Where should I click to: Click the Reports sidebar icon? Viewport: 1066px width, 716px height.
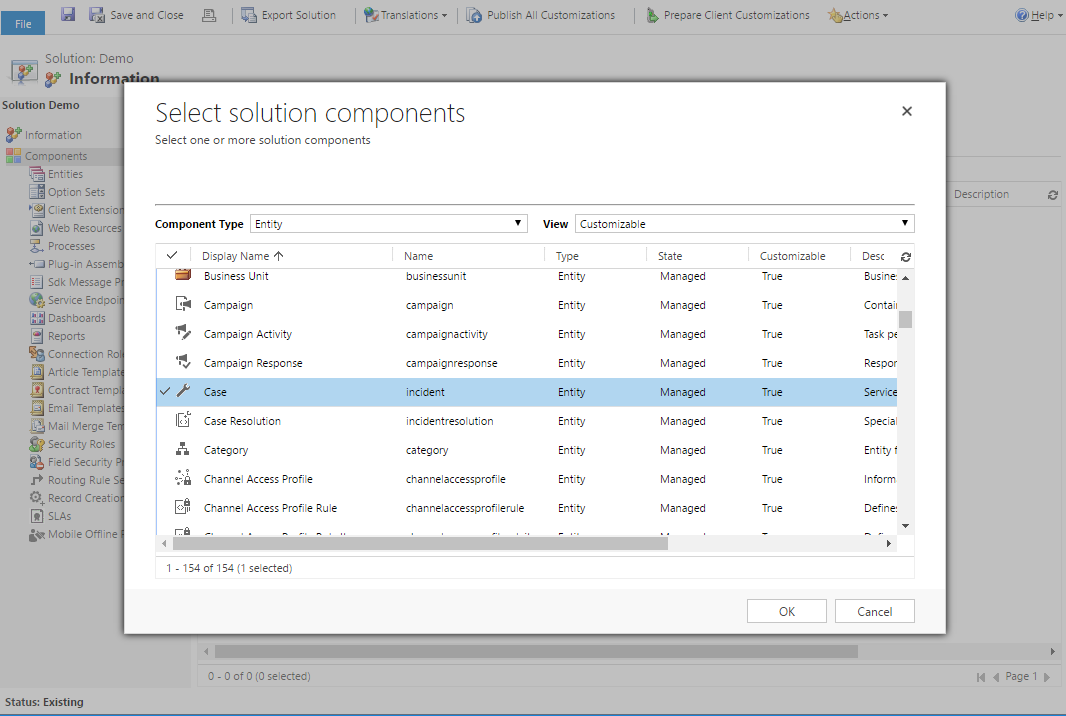(37, 336)
